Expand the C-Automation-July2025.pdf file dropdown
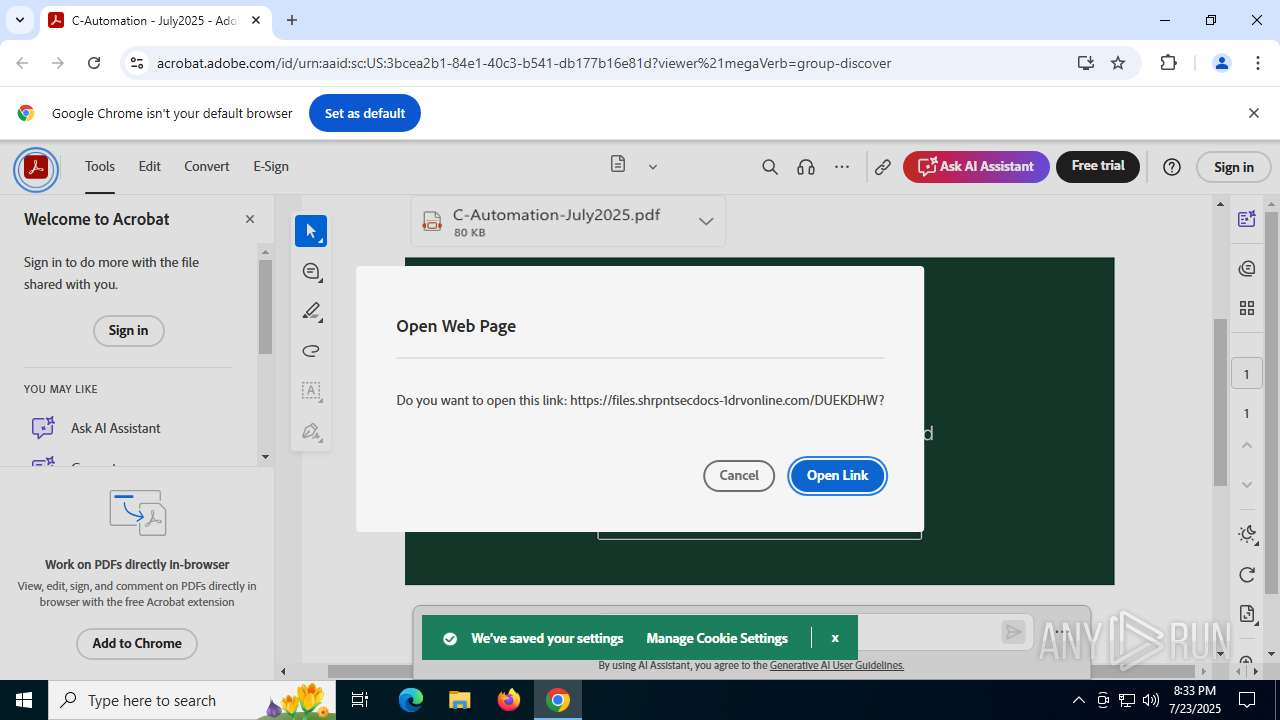This screenshot has width=1280, height=720. pos(706,222)
